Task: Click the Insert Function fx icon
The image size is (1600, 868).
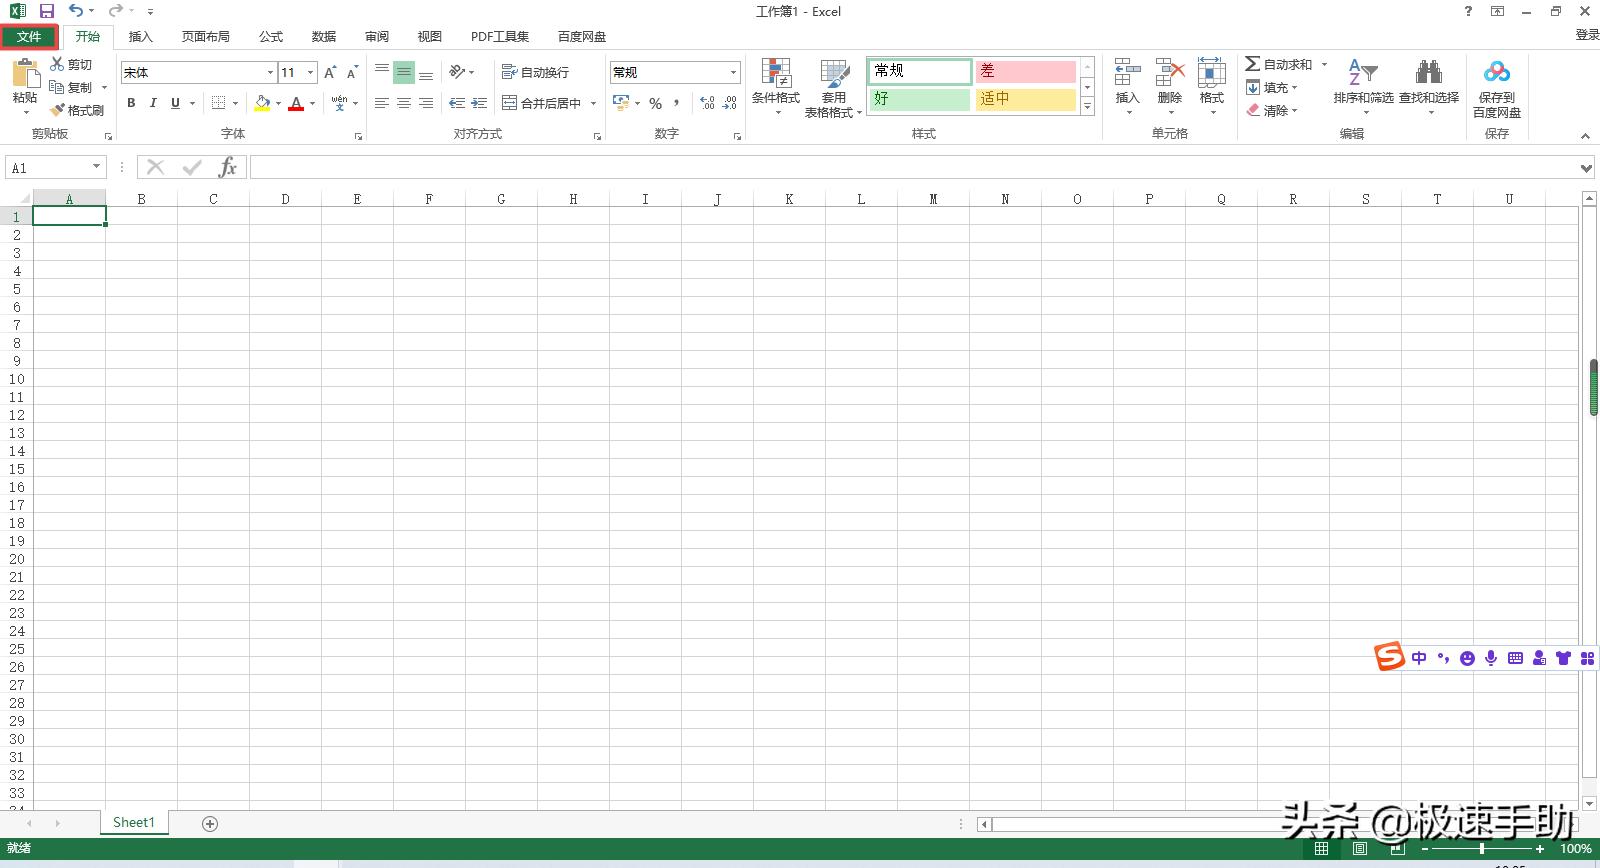Action: tap(228, 168)
